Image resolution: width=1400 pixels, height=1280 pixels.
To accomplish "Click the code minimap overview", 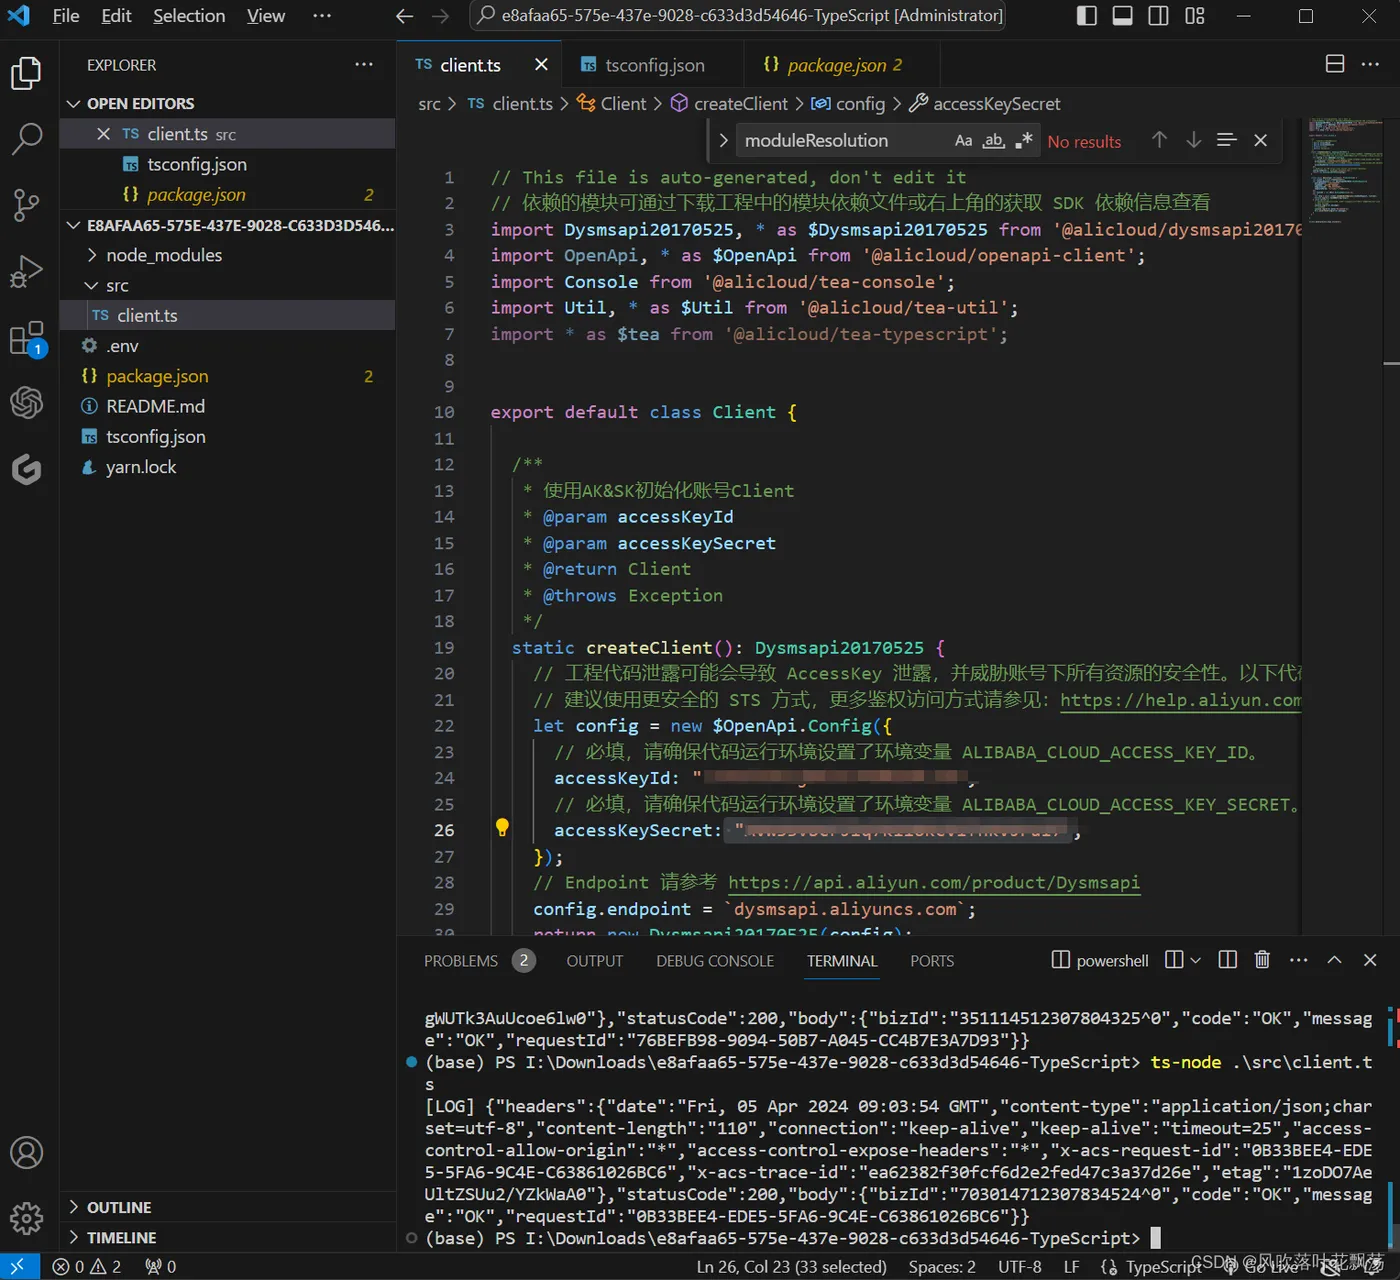I will pos(1346,170).
